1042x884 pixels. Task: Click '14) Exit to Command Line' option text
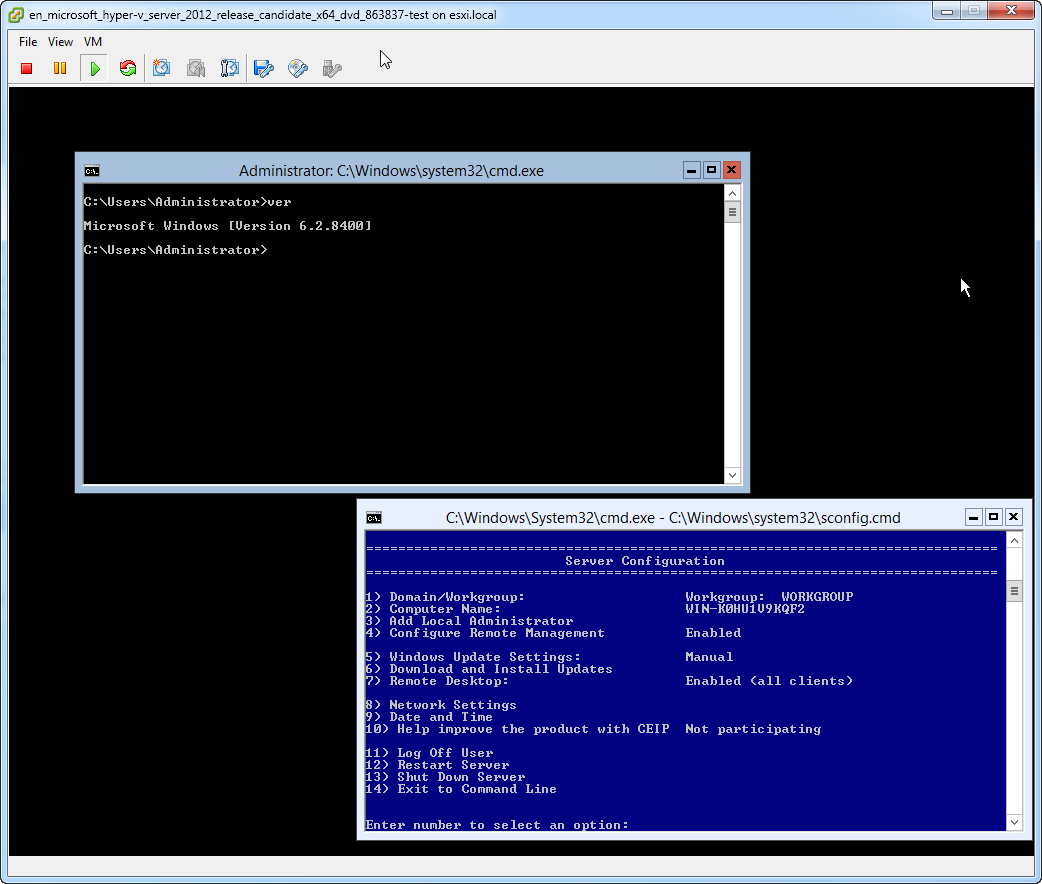[461, 788]
